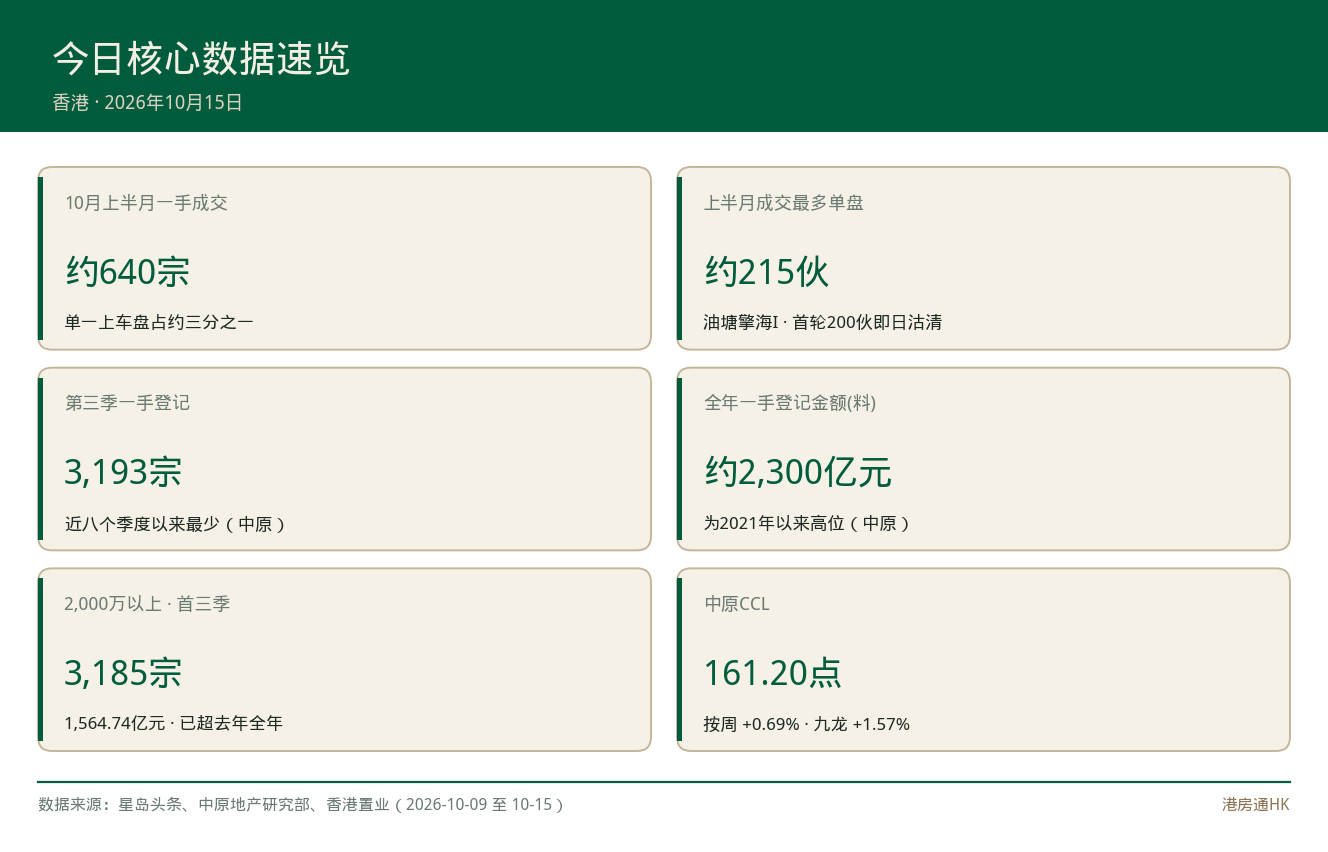The height and width of the screenshot is (852, 1328).
Task: Select the label 中原CCL
Action: [x=736, y=604]
